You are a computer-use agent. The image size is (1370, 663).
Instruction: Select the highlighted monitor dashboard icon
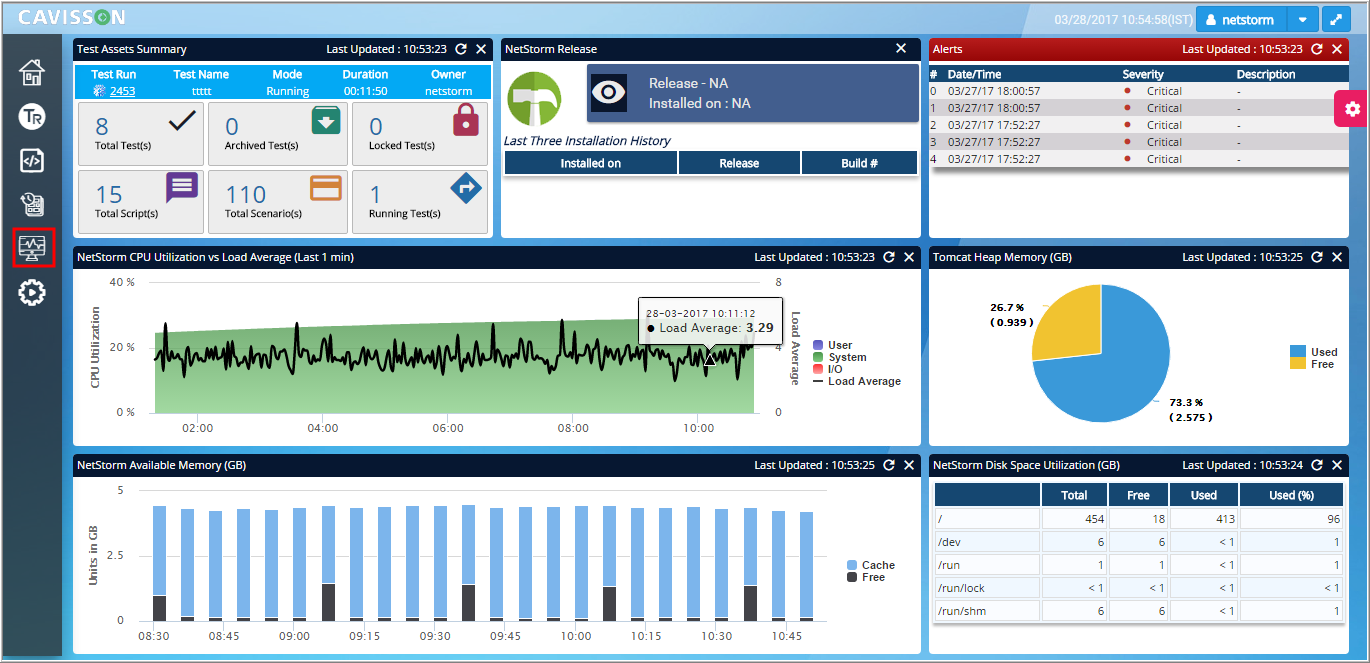33,247
